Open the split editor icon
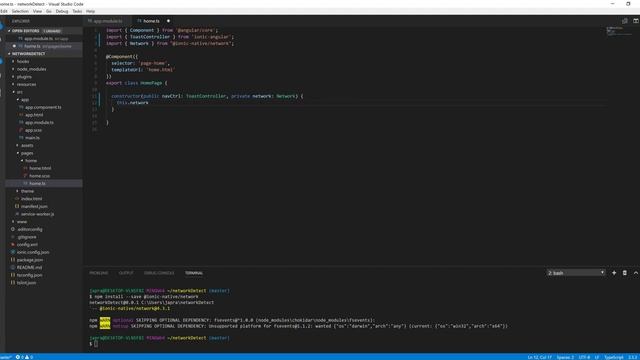Screen dimensions: 640x360 point(624,21)
